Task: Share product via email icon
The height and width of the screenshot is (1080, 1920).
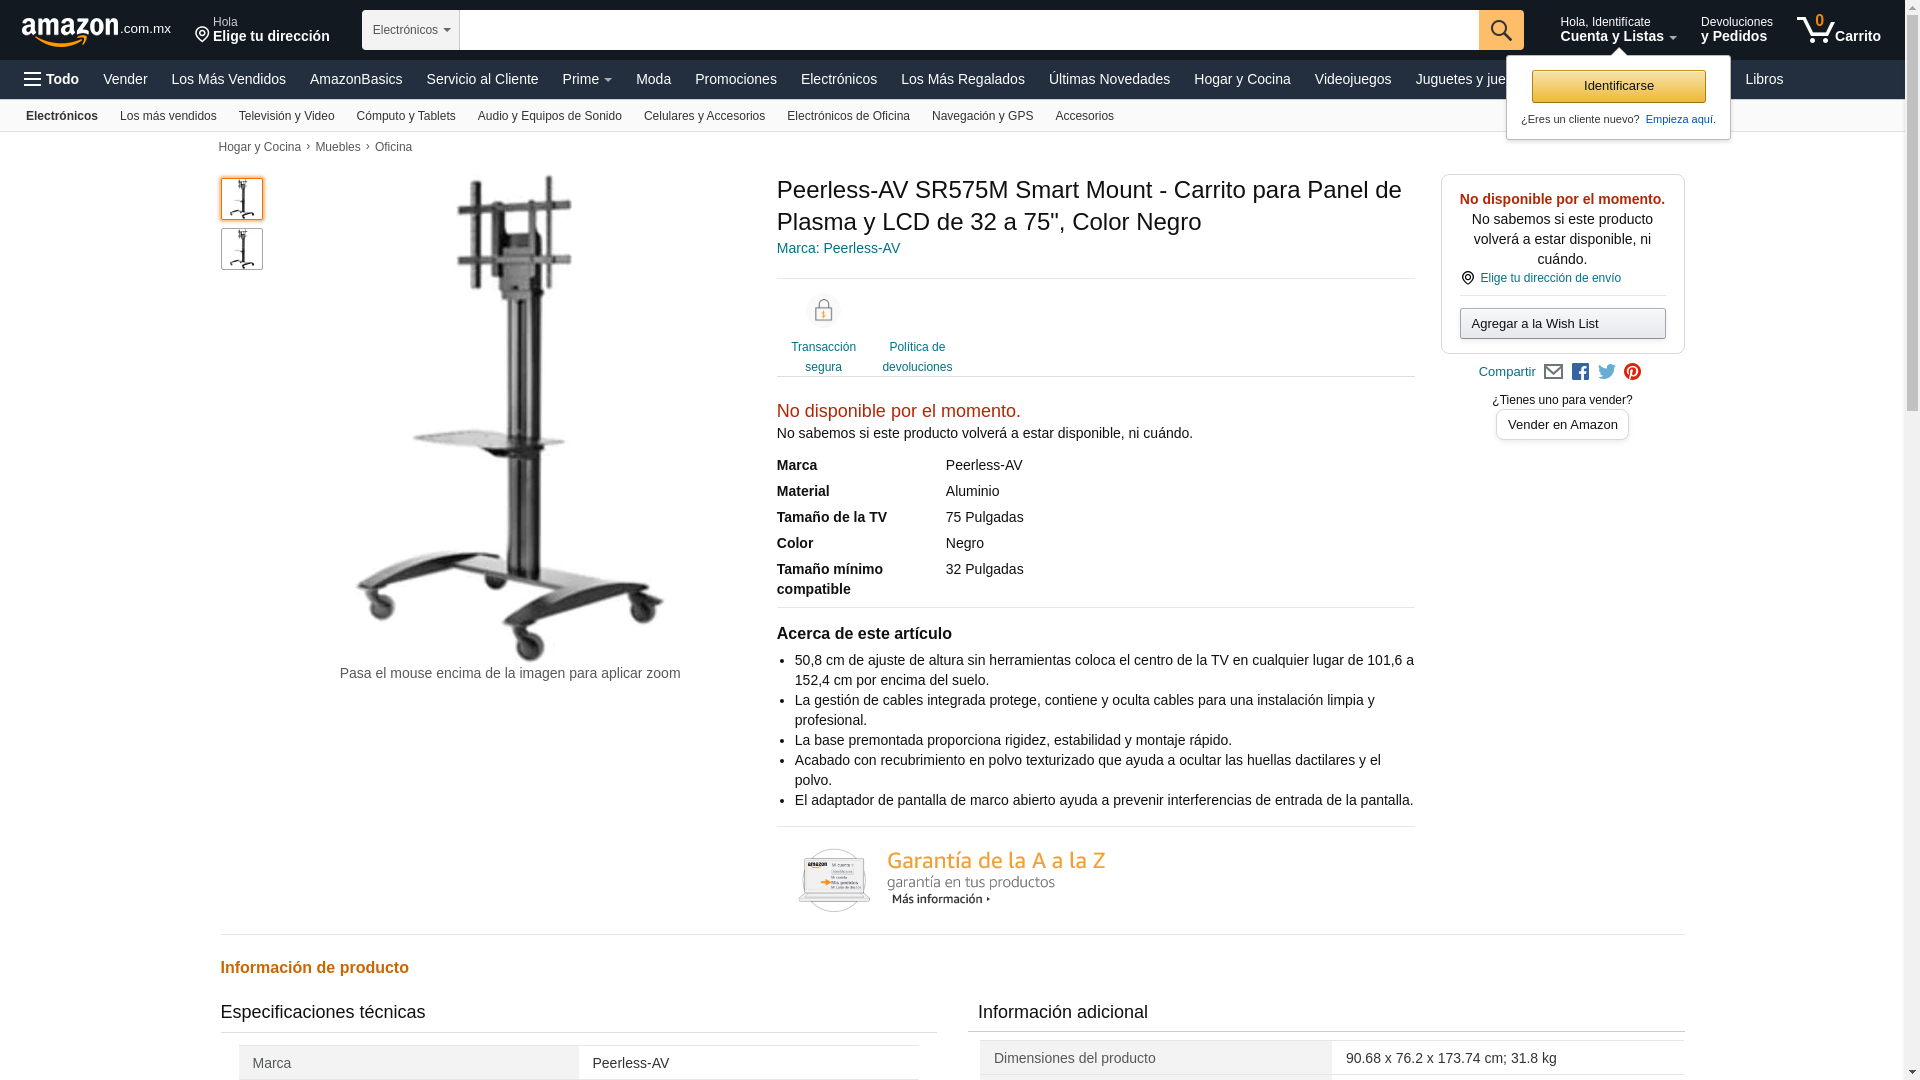Action: (1553, 372)
